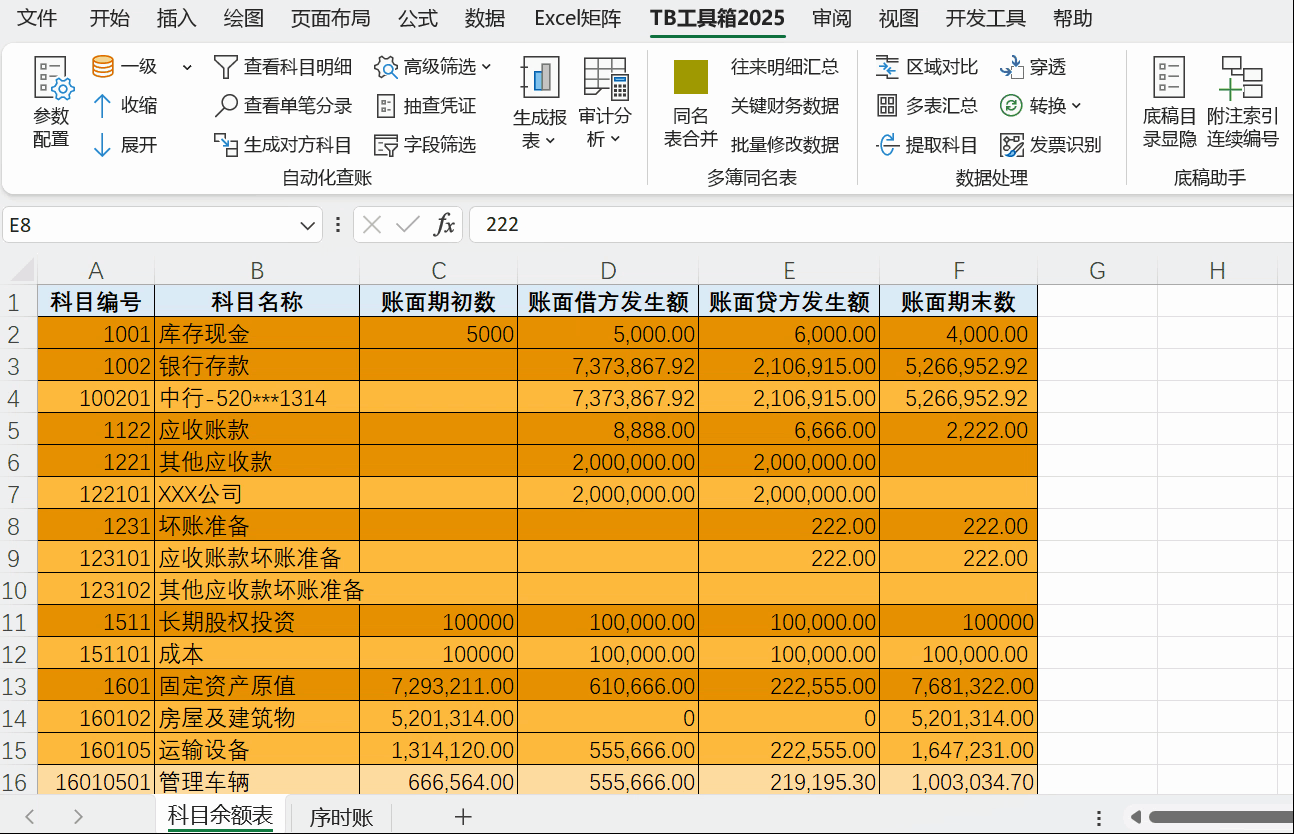
Task: Open the 参数配置 settings icon
Action: [x=53, y=79]
